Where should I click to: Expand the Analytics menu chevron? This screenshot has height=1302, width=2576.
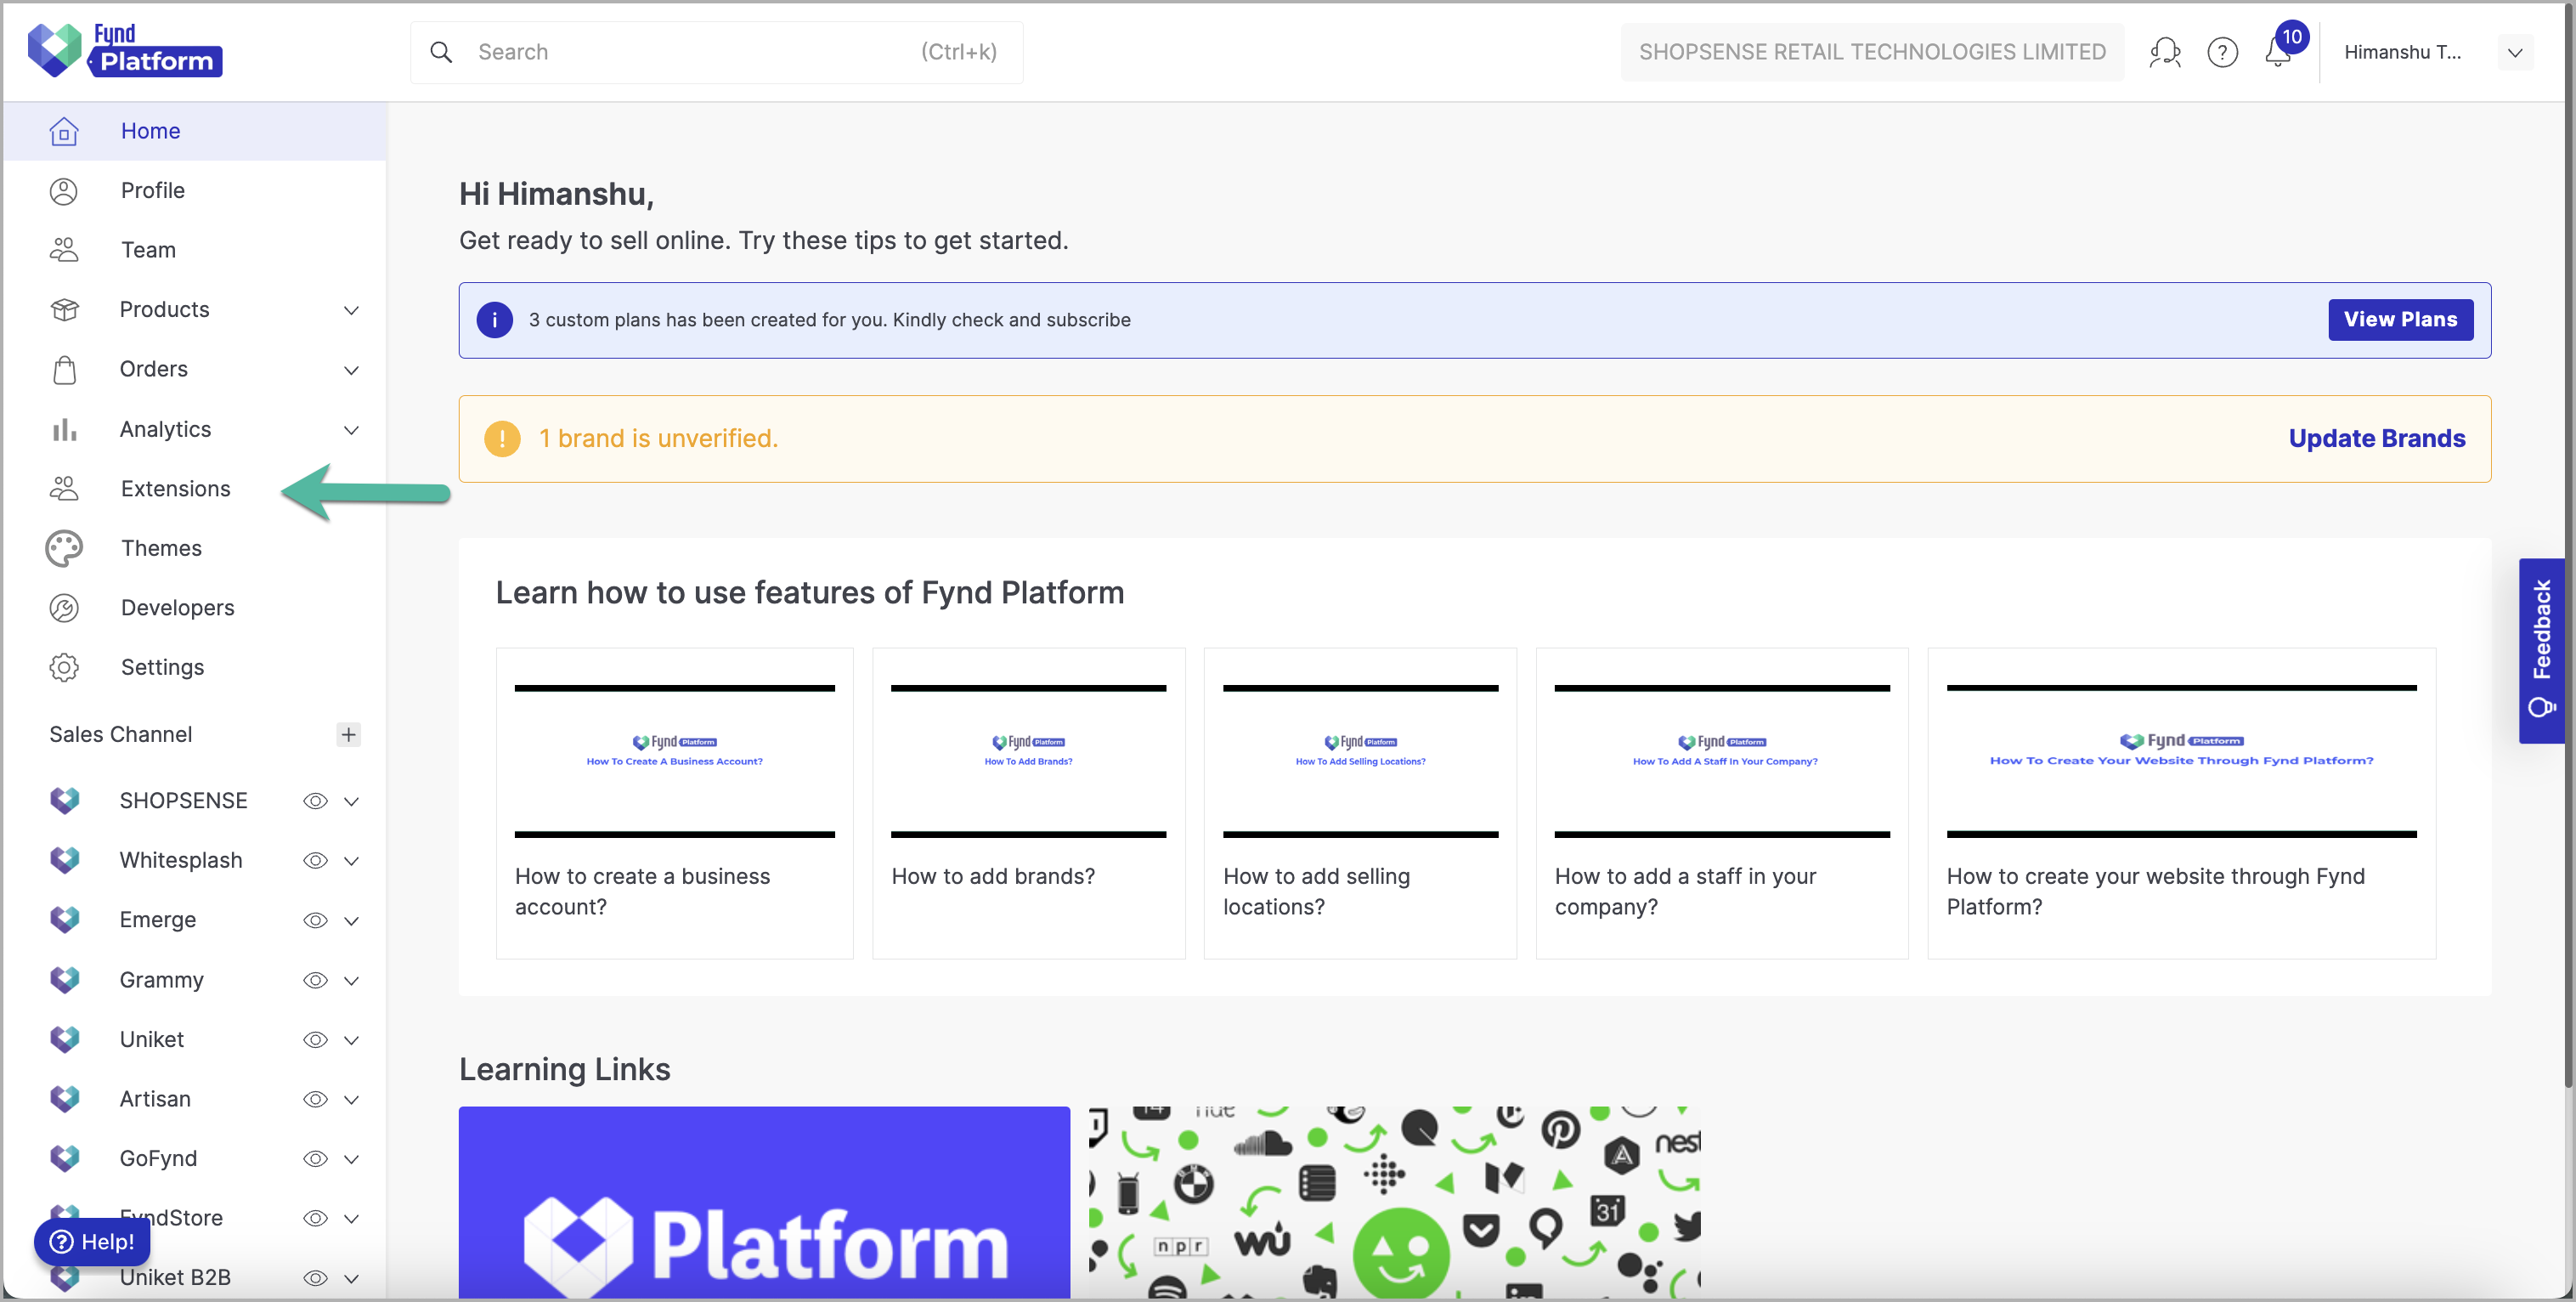point(351,430)
